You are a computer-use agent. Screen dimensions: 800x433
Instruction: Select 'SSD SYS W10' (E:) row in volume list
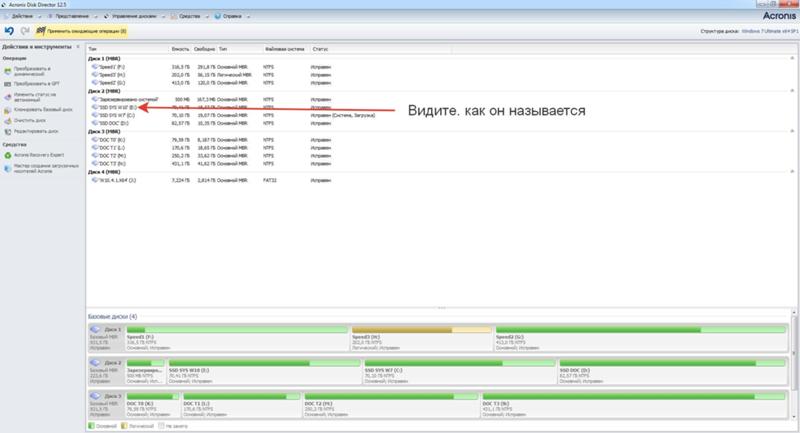pyautogui.click(x=441, y=108)
